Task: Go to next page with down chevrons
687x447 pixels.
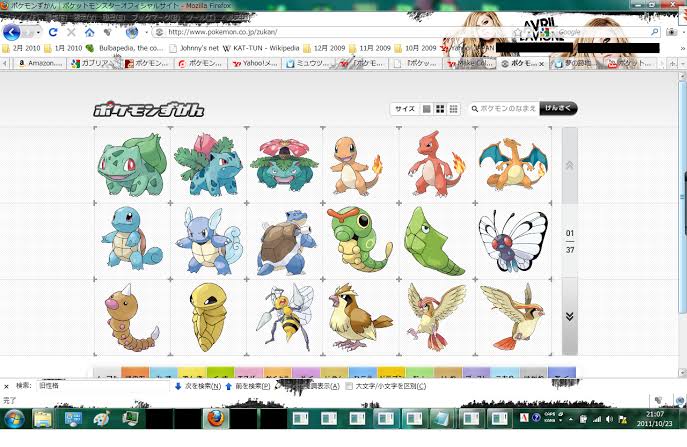Action: (x=570, y=316)
